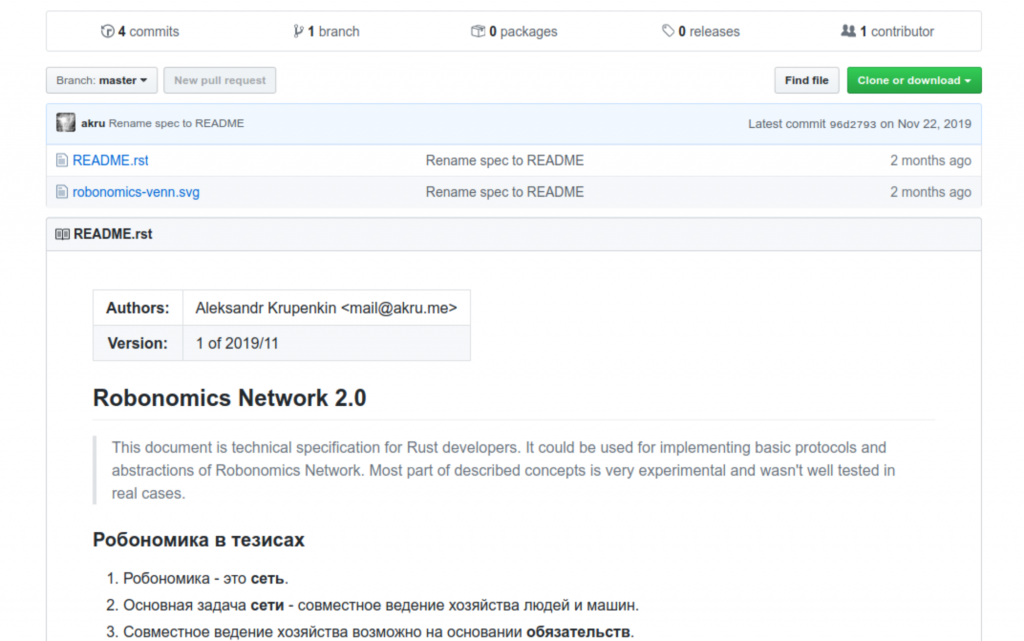Click the Robonomics Network 2.0 heading
1024x641 pixels.
coord(230,398)
